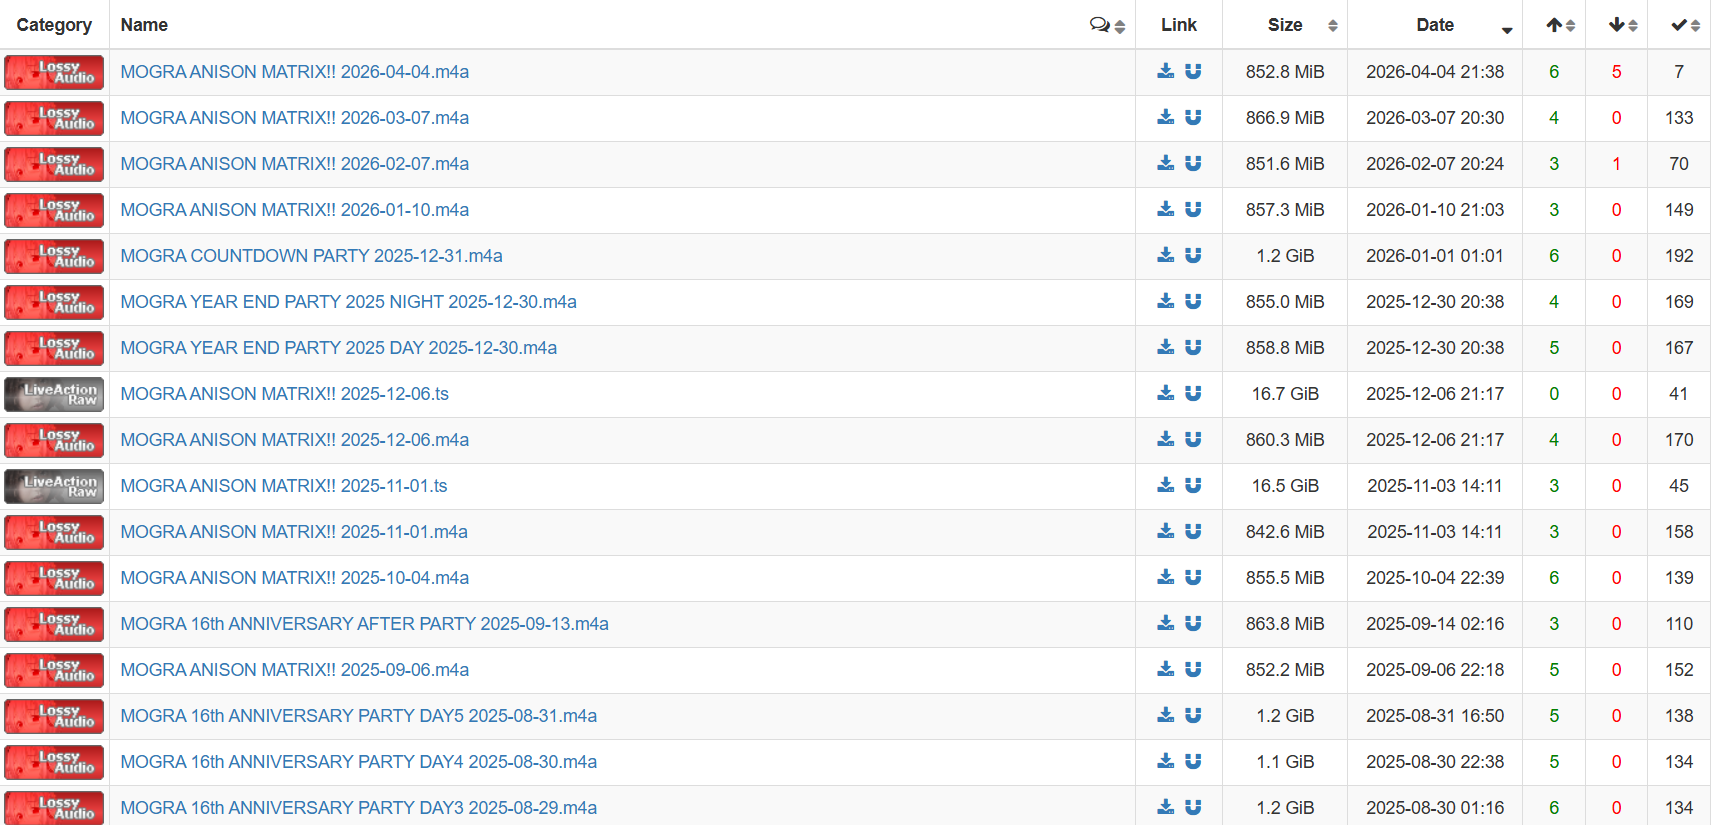Open MOGRA 16th ANNIVERSARY PARTY DAY4 link
This screenshot has width=1711, height=825.
pos(359,762)
